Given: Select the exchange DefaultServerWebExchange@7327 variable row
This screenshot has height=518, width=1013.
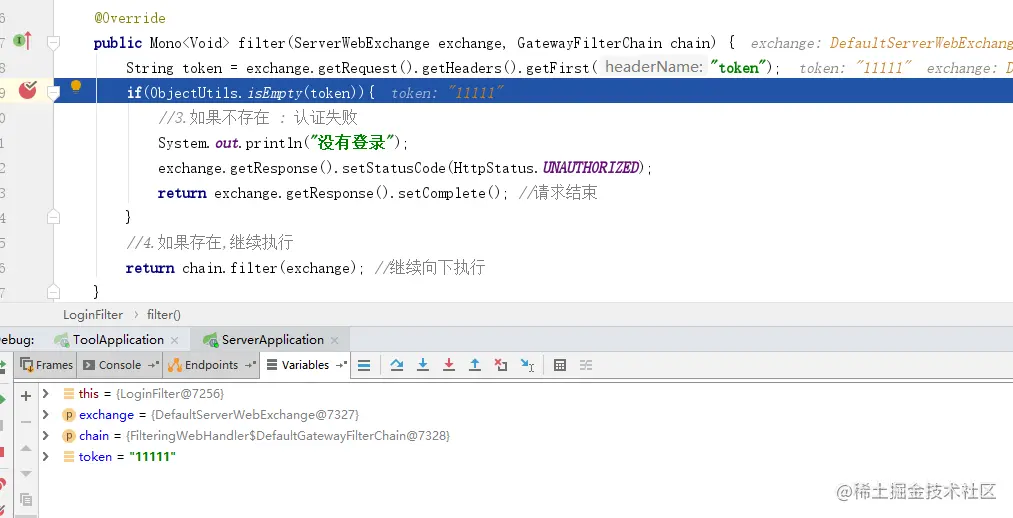Looking at the screenshot, I should click(x=526, y=415).
